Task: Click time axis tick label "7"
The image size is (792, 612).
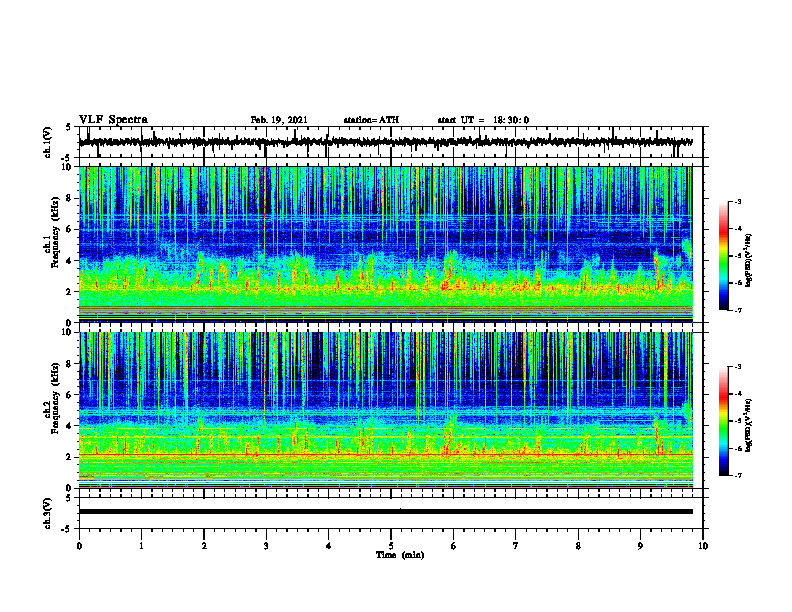Action: 516,546
